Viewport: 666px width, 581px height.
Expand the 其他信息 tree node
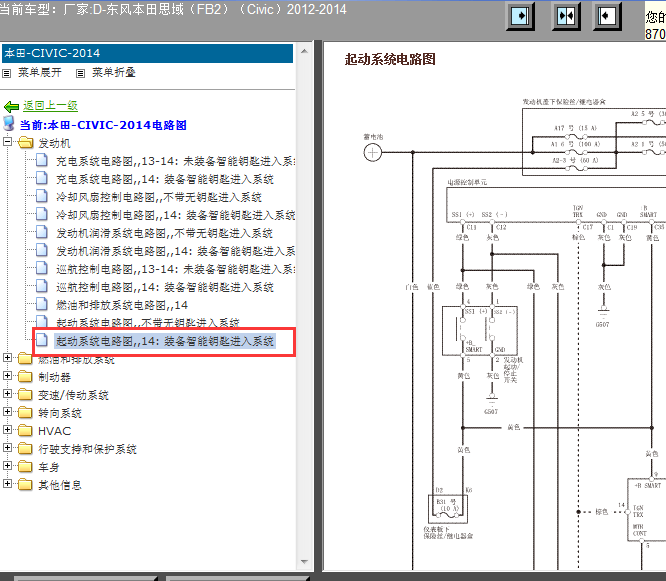[7, 483]
